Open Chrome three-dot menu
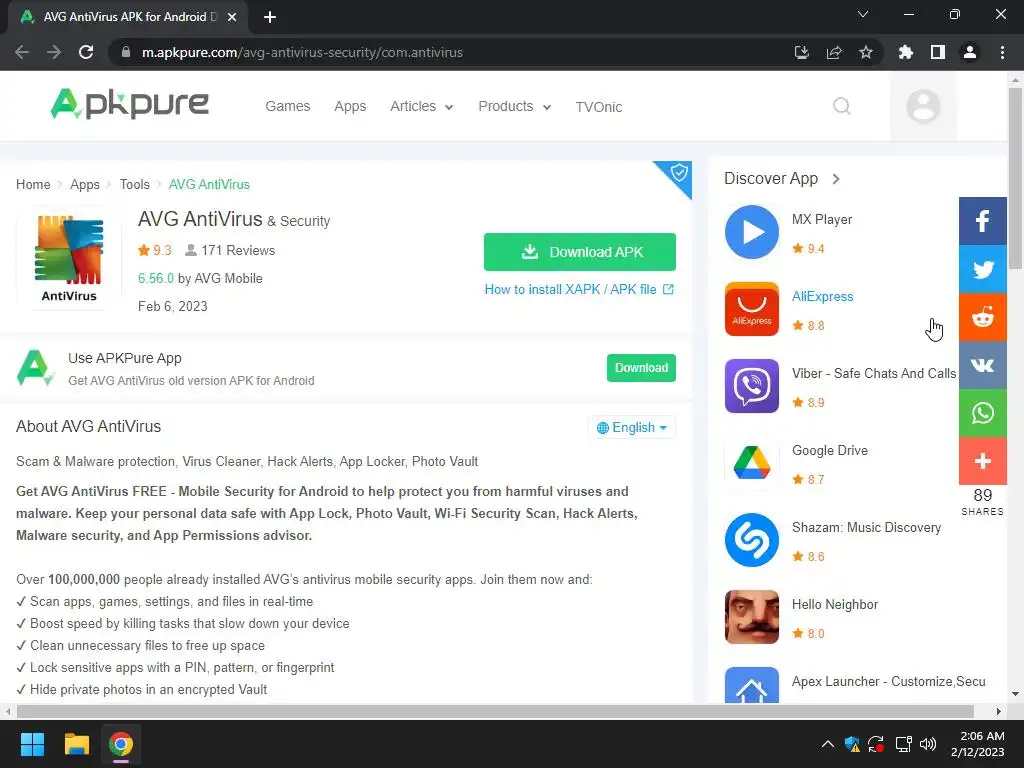Viewport: 1024px width, 768px height. (1002, 52)
